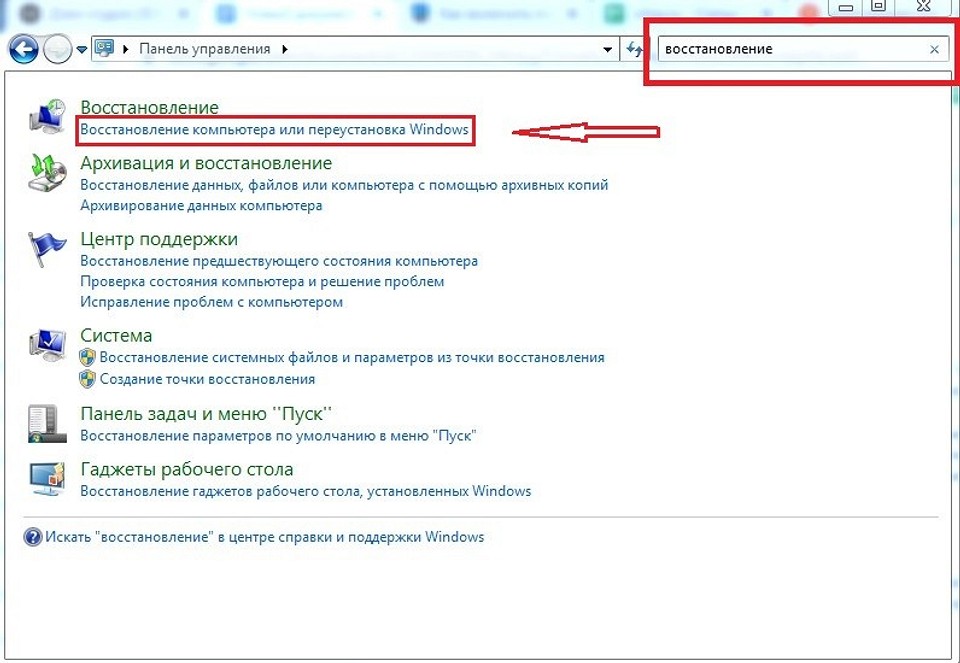Open Архивирование данных компьютера link
960x663 pixels.
coord(201,206)
